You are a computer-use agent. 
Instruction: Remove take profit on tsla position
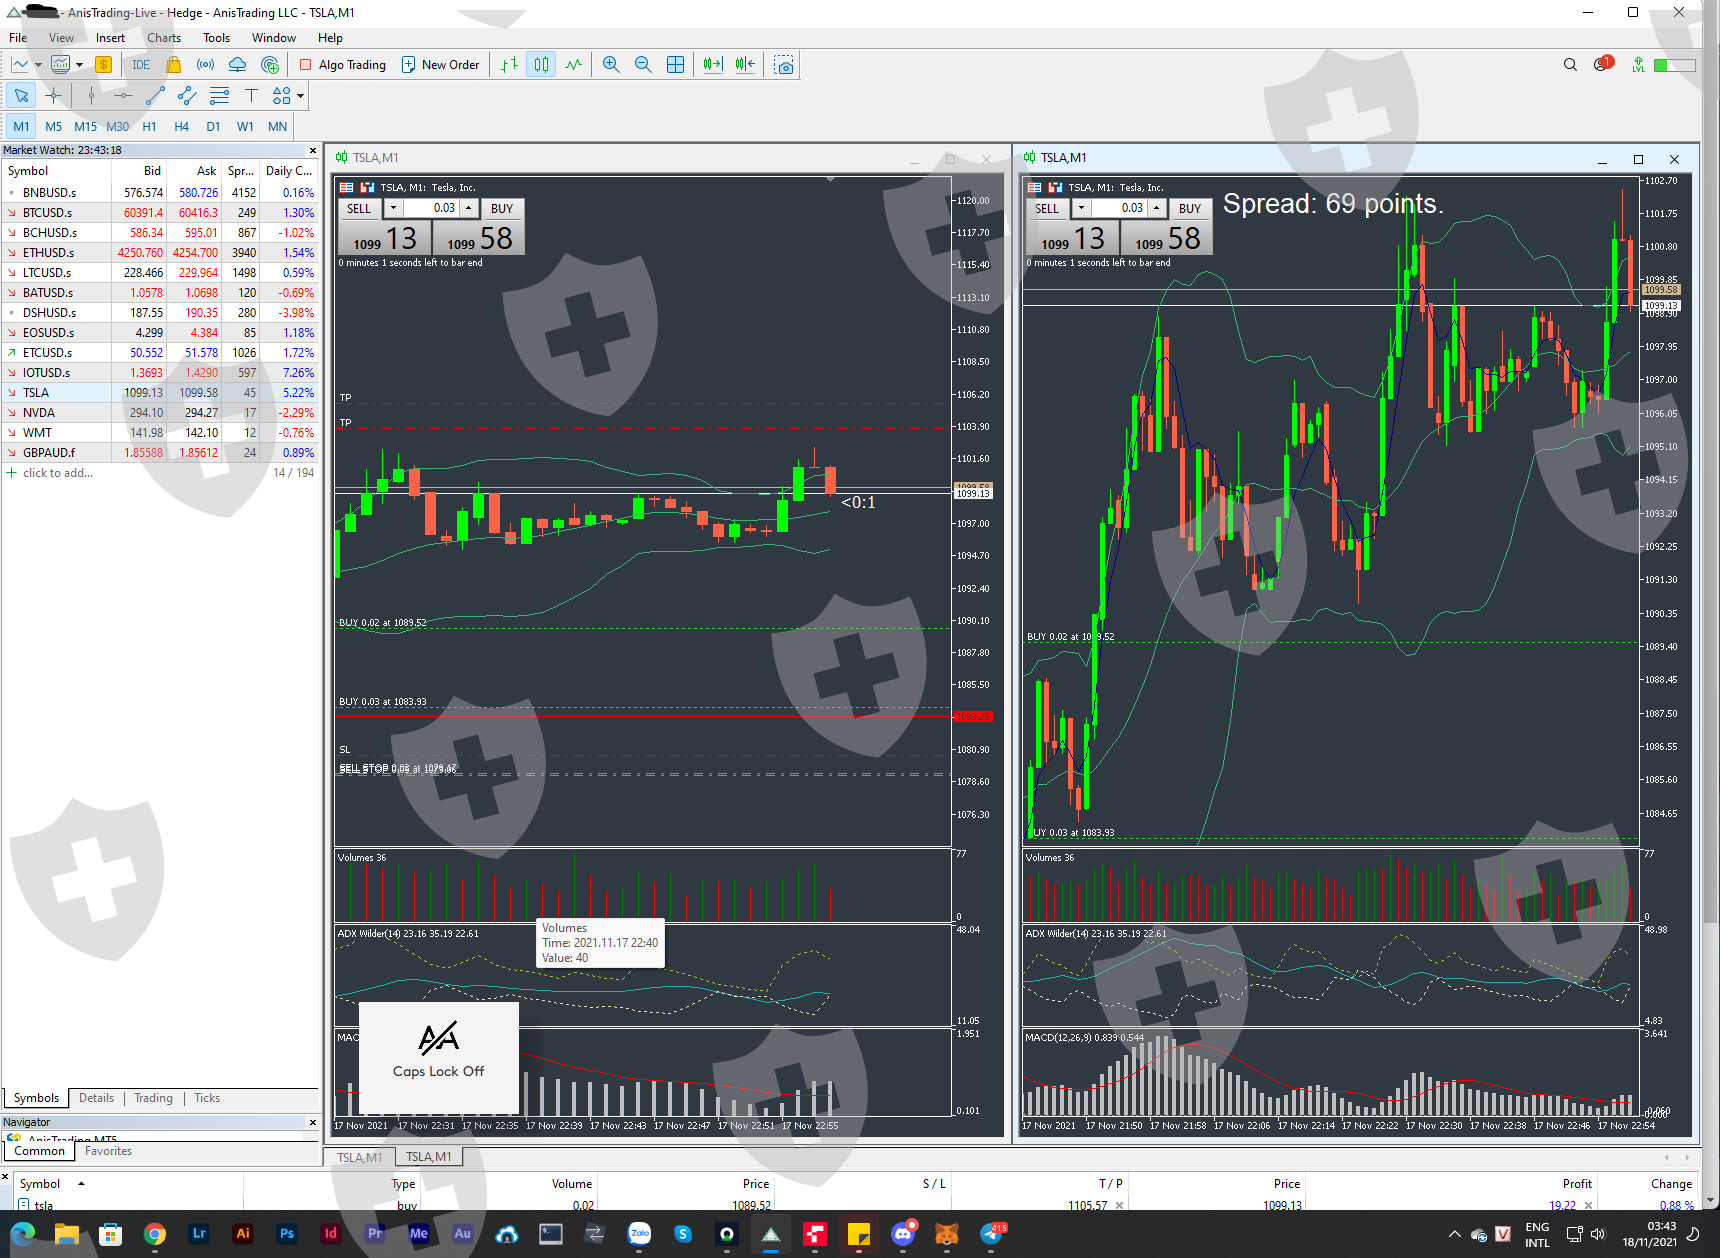coord(1119,1205)
